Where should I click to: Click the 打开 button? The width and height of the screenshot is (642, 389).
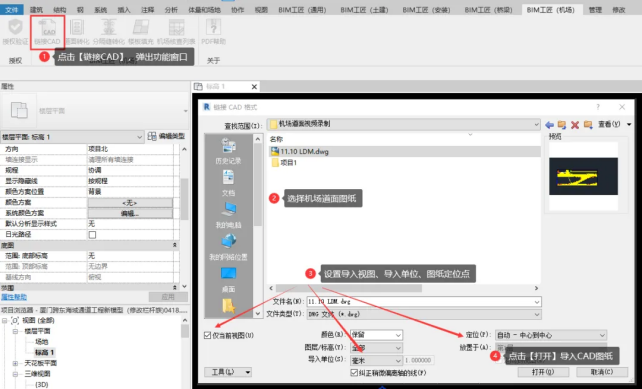coord(543,372)
